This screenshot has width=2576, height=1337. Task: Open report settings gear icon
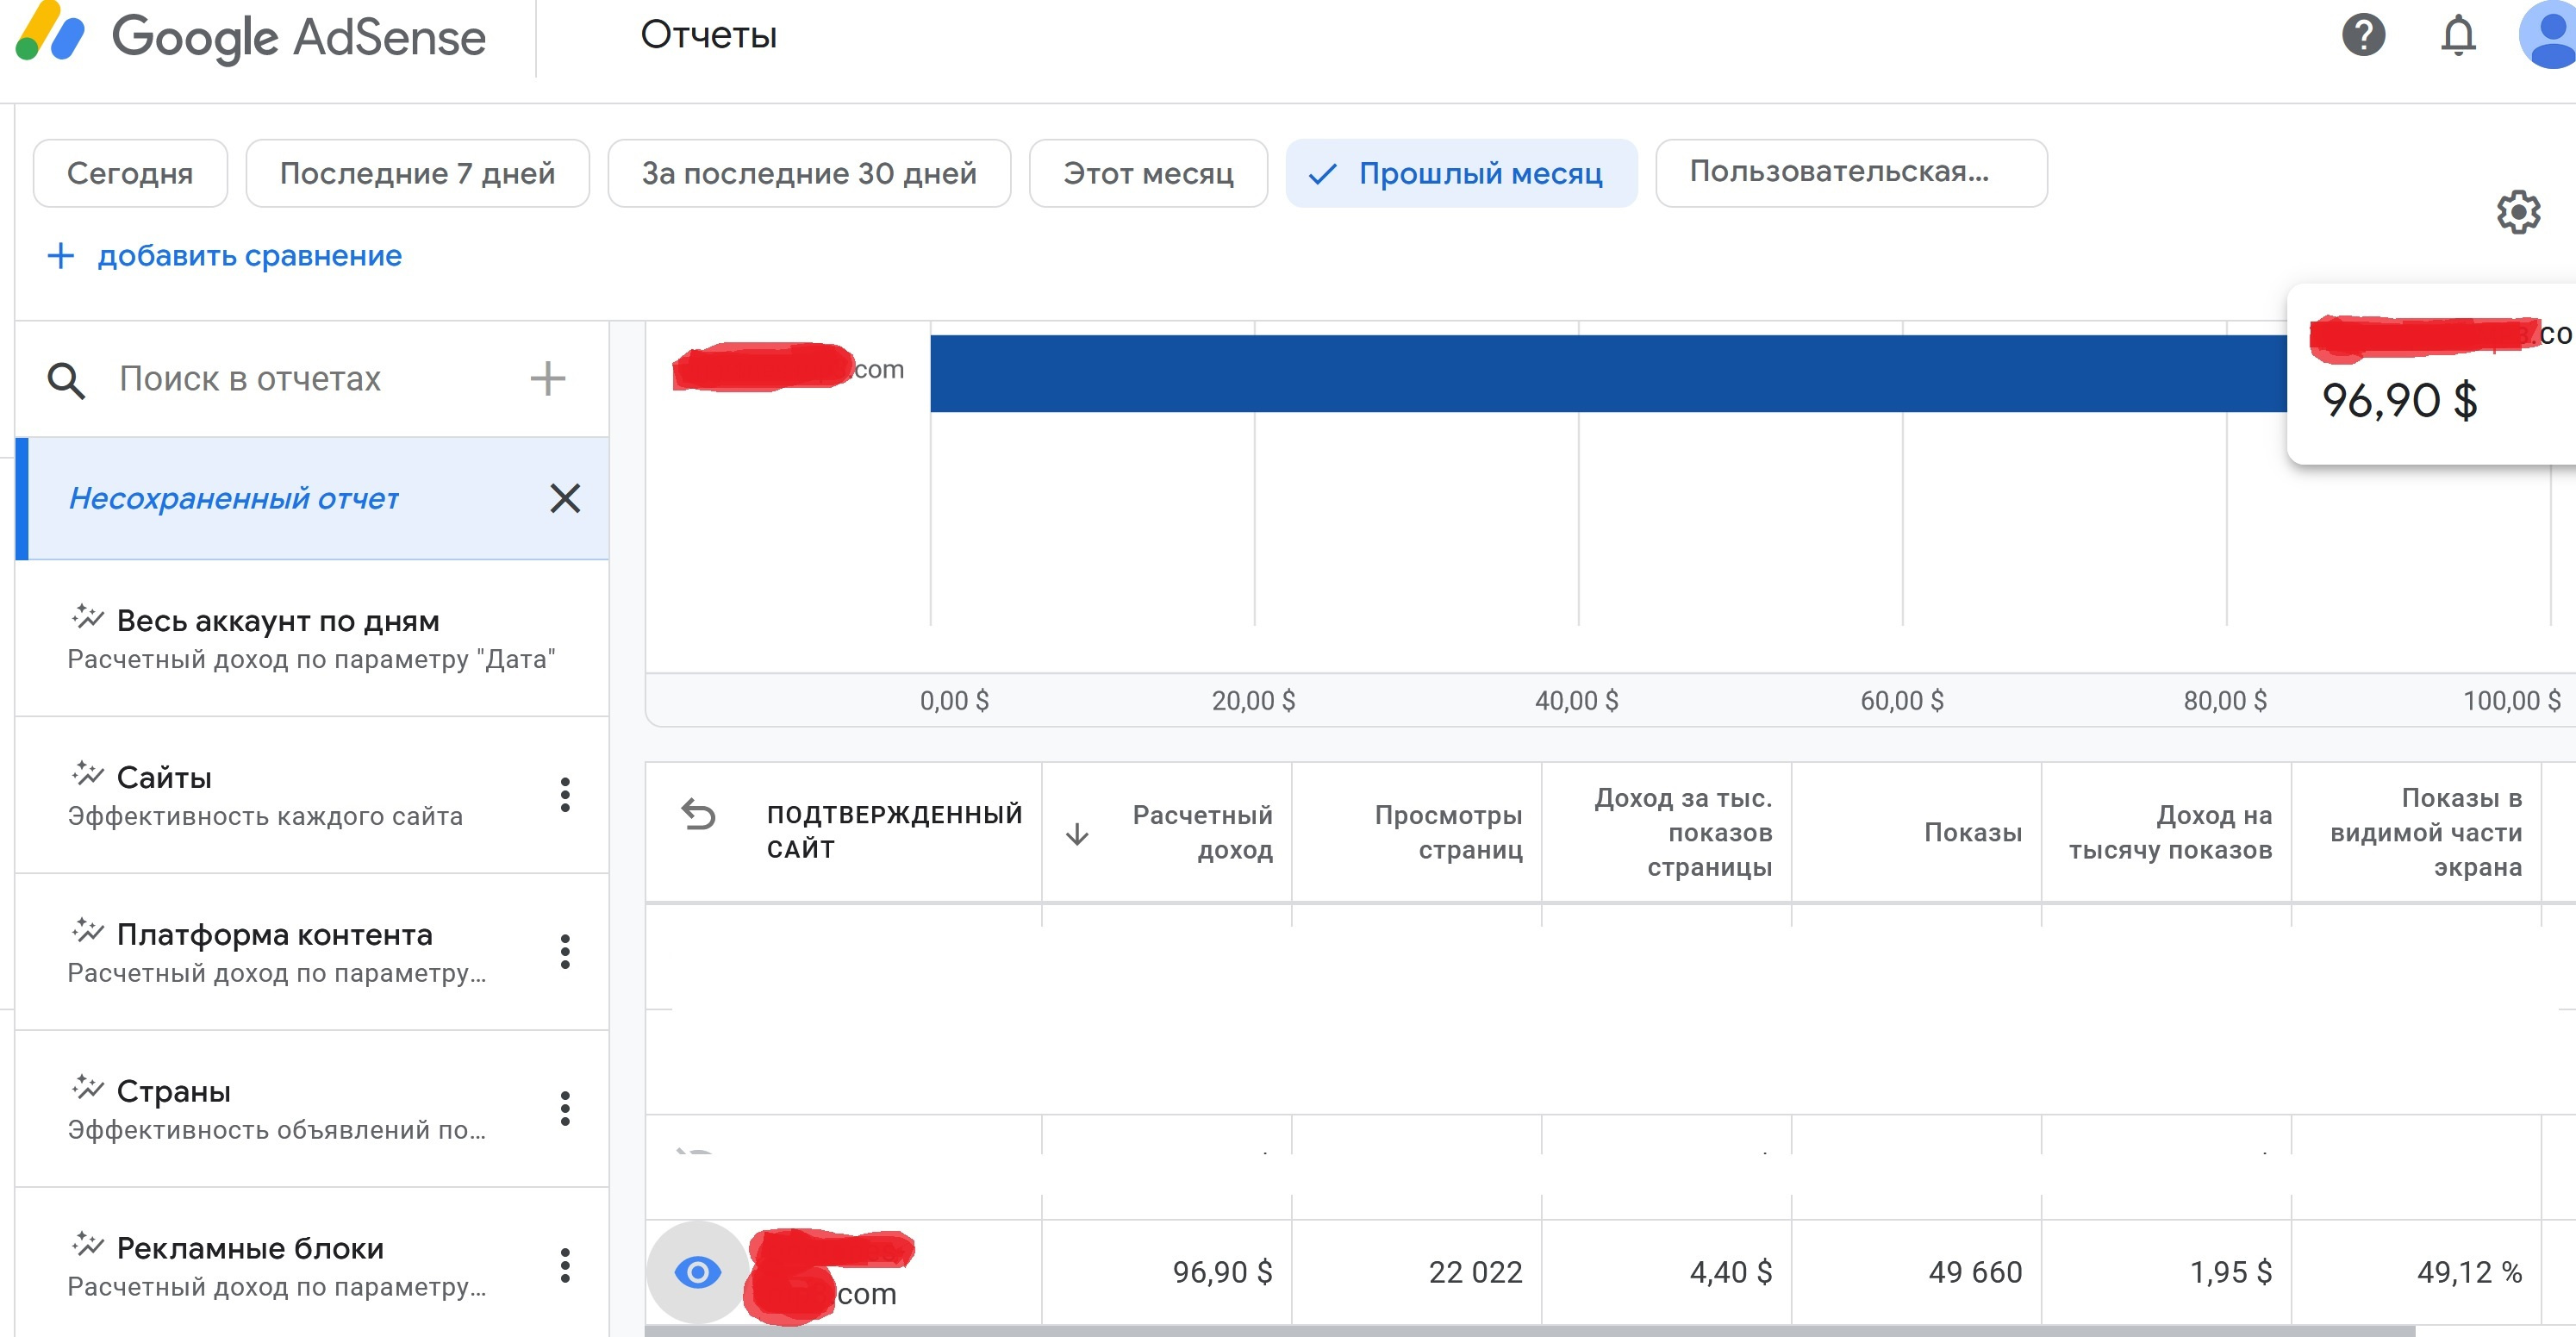(x=2517, y=212)
